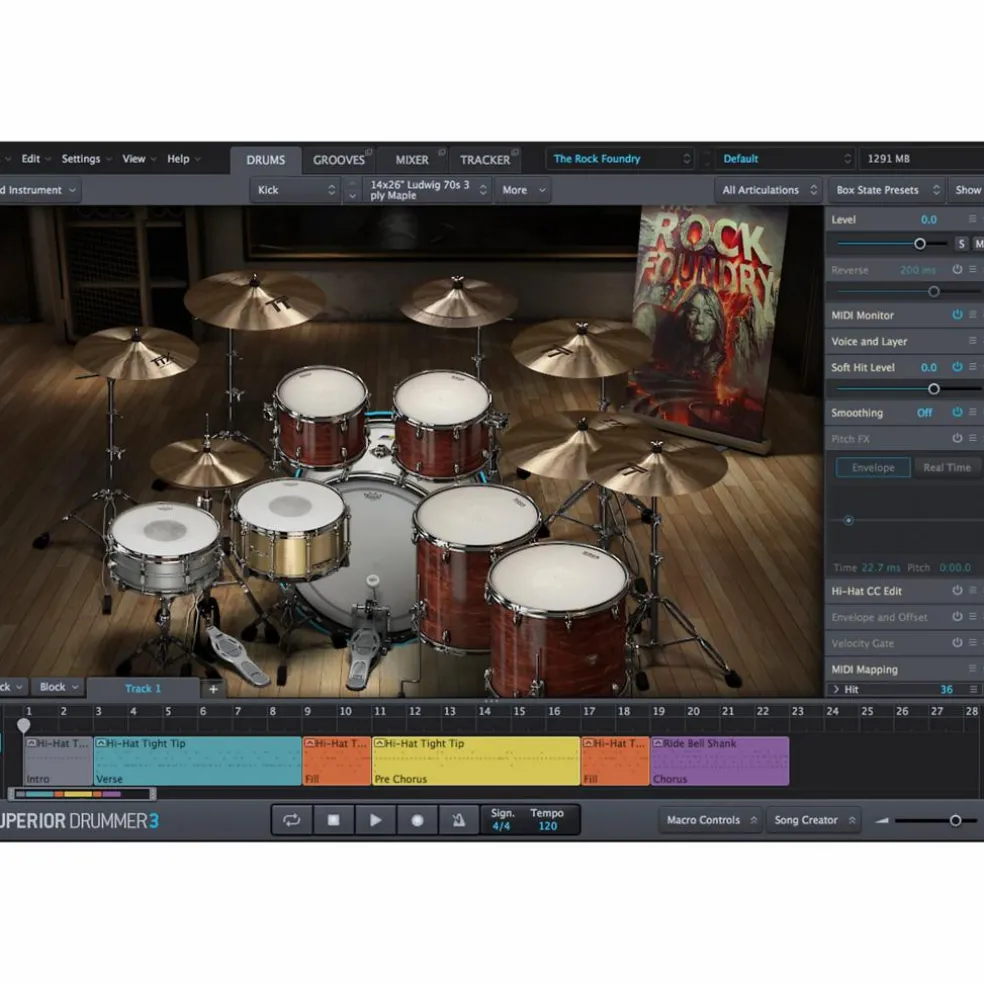Viewport: 984px width, 984px height.
Task: Enable the Pitch FX power toggle
Action: tap(957, 438)
